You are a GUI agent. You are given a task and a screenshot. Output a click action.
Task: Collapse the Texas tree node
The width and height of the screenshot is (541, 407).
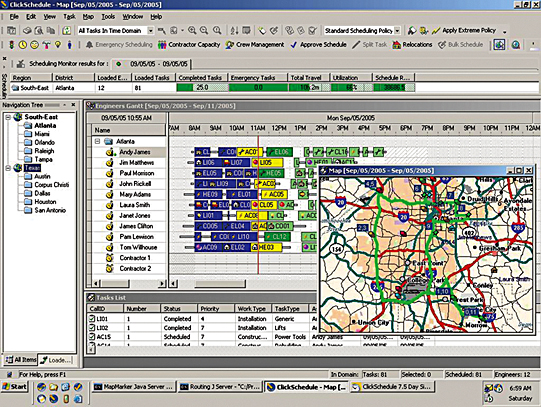coord(8,168)
